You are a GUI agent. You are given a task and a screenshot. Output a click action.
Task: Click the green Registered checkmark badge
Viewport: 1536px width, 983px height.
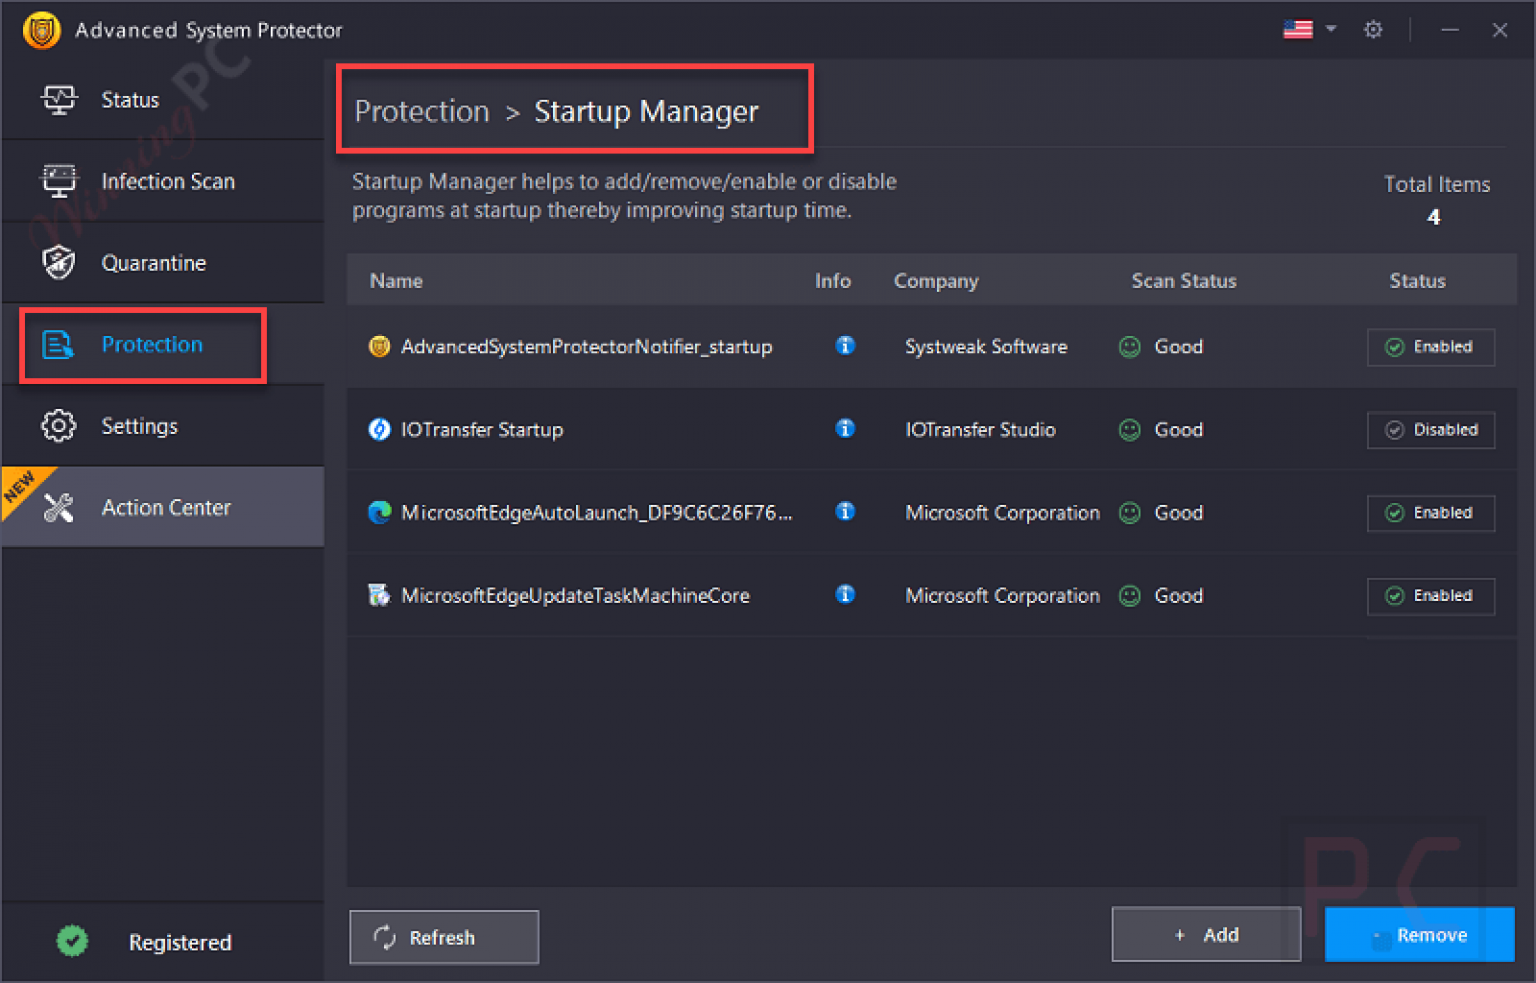(72, 941)
